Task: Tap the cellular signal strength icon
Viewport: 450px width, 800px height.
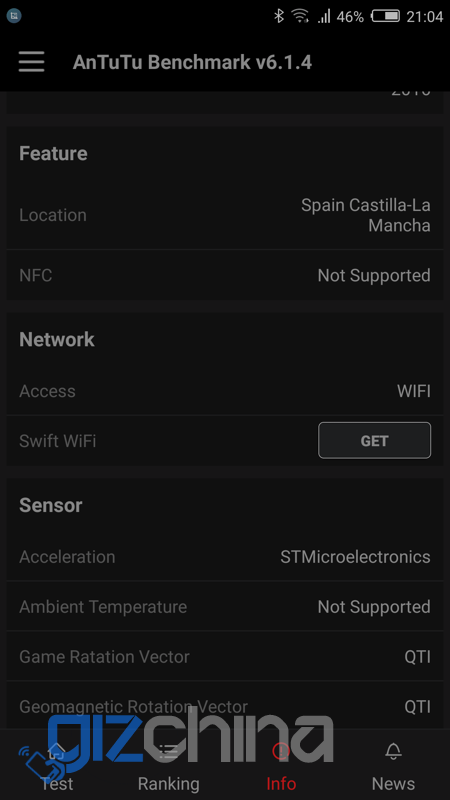Action: pos(324,17)
